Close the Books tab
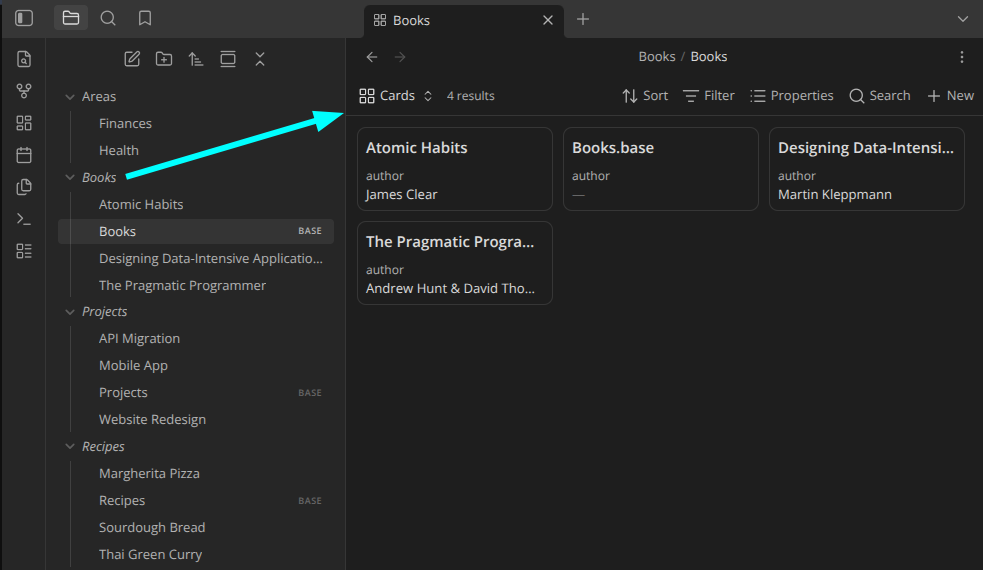This screenshot has height=570, width=983. [548, 20]
